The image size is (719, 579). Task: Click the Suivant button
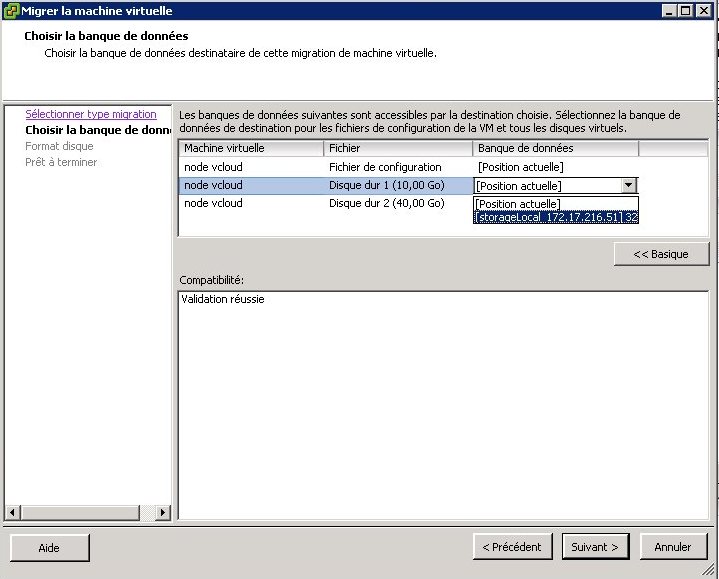[595, 547]
